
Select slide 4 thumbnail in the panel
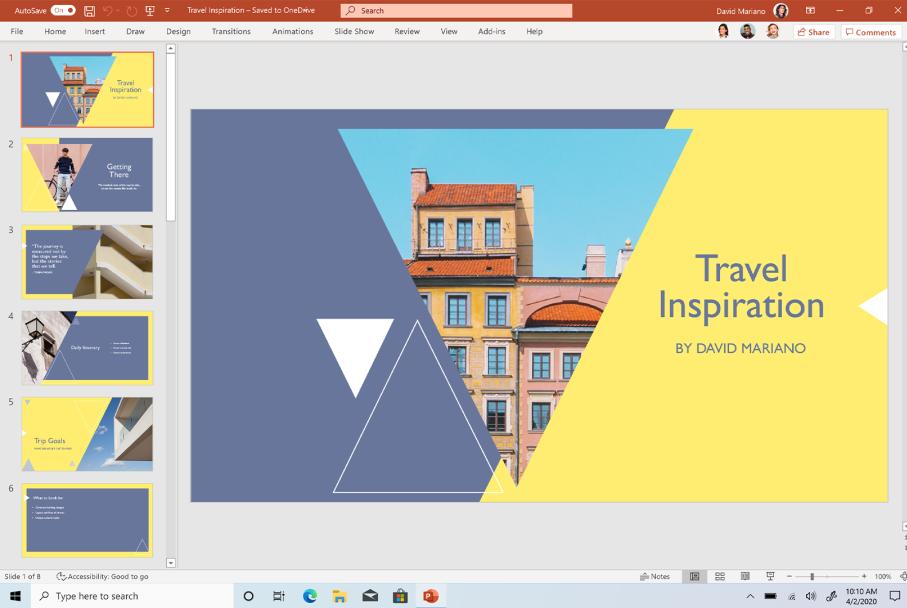(86, 348)
